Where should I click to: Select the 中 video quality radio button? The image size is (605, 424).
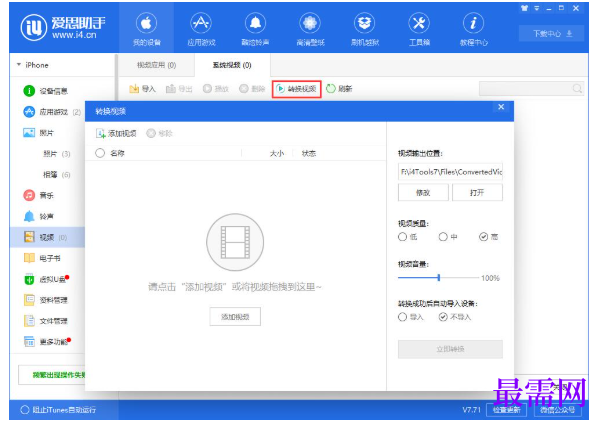point(443,236)
